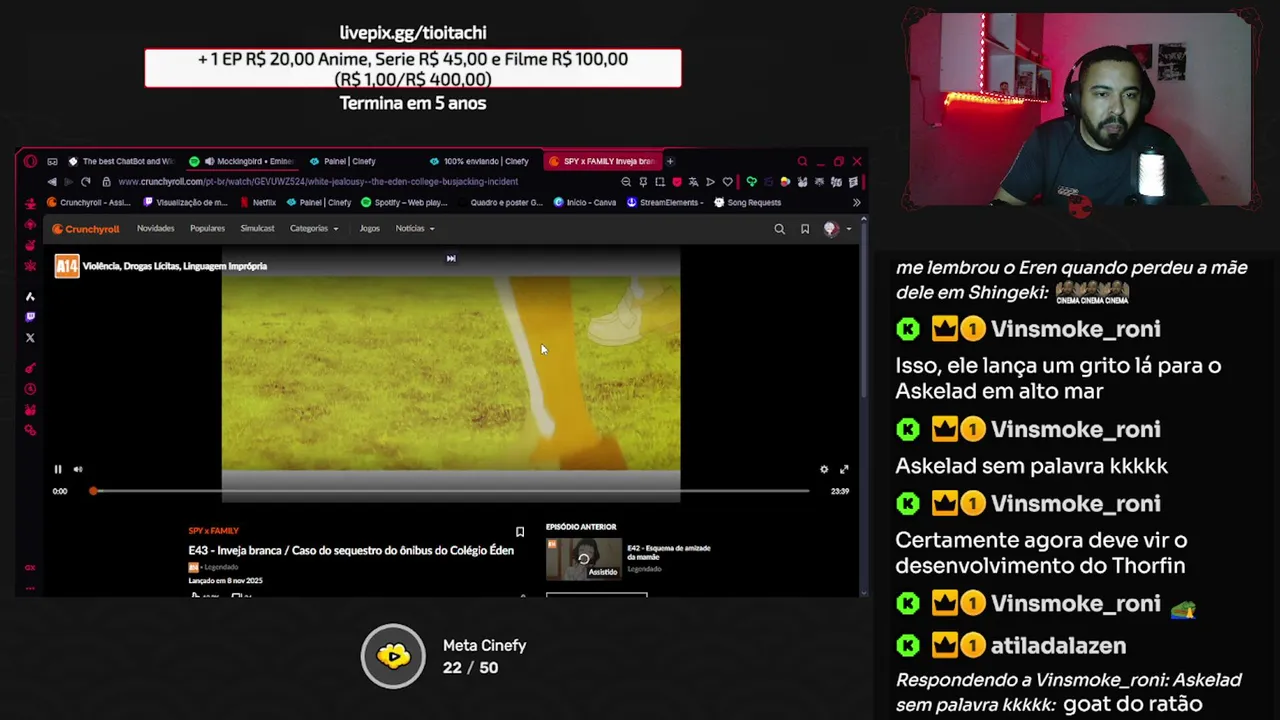
Task: Bookmark episode E43 to watchlist
Action: [520, 532]
